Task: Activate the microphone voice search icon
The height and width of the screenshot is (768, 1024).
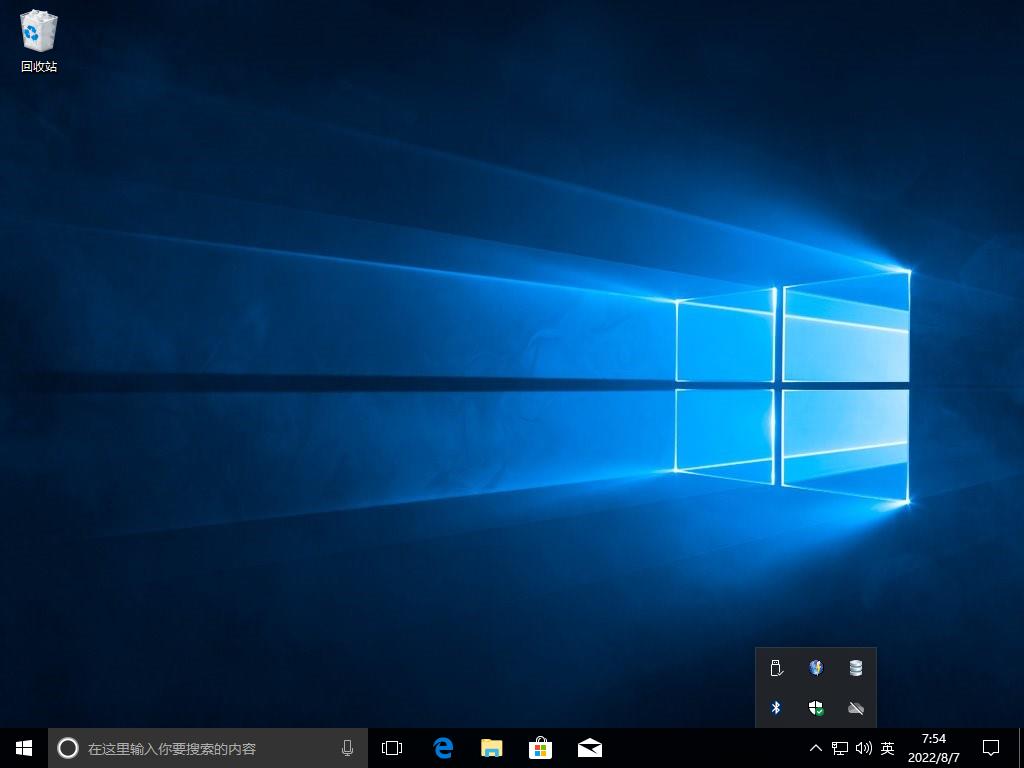Action: pyautogui.click(x=347, y=748)
